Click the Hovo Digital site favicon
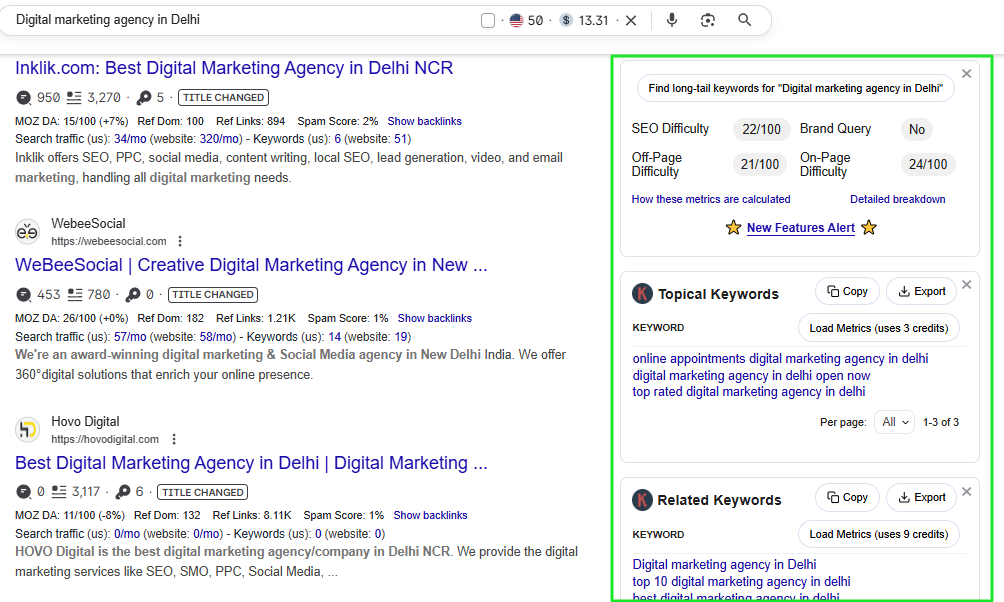 tap(28, 430)
